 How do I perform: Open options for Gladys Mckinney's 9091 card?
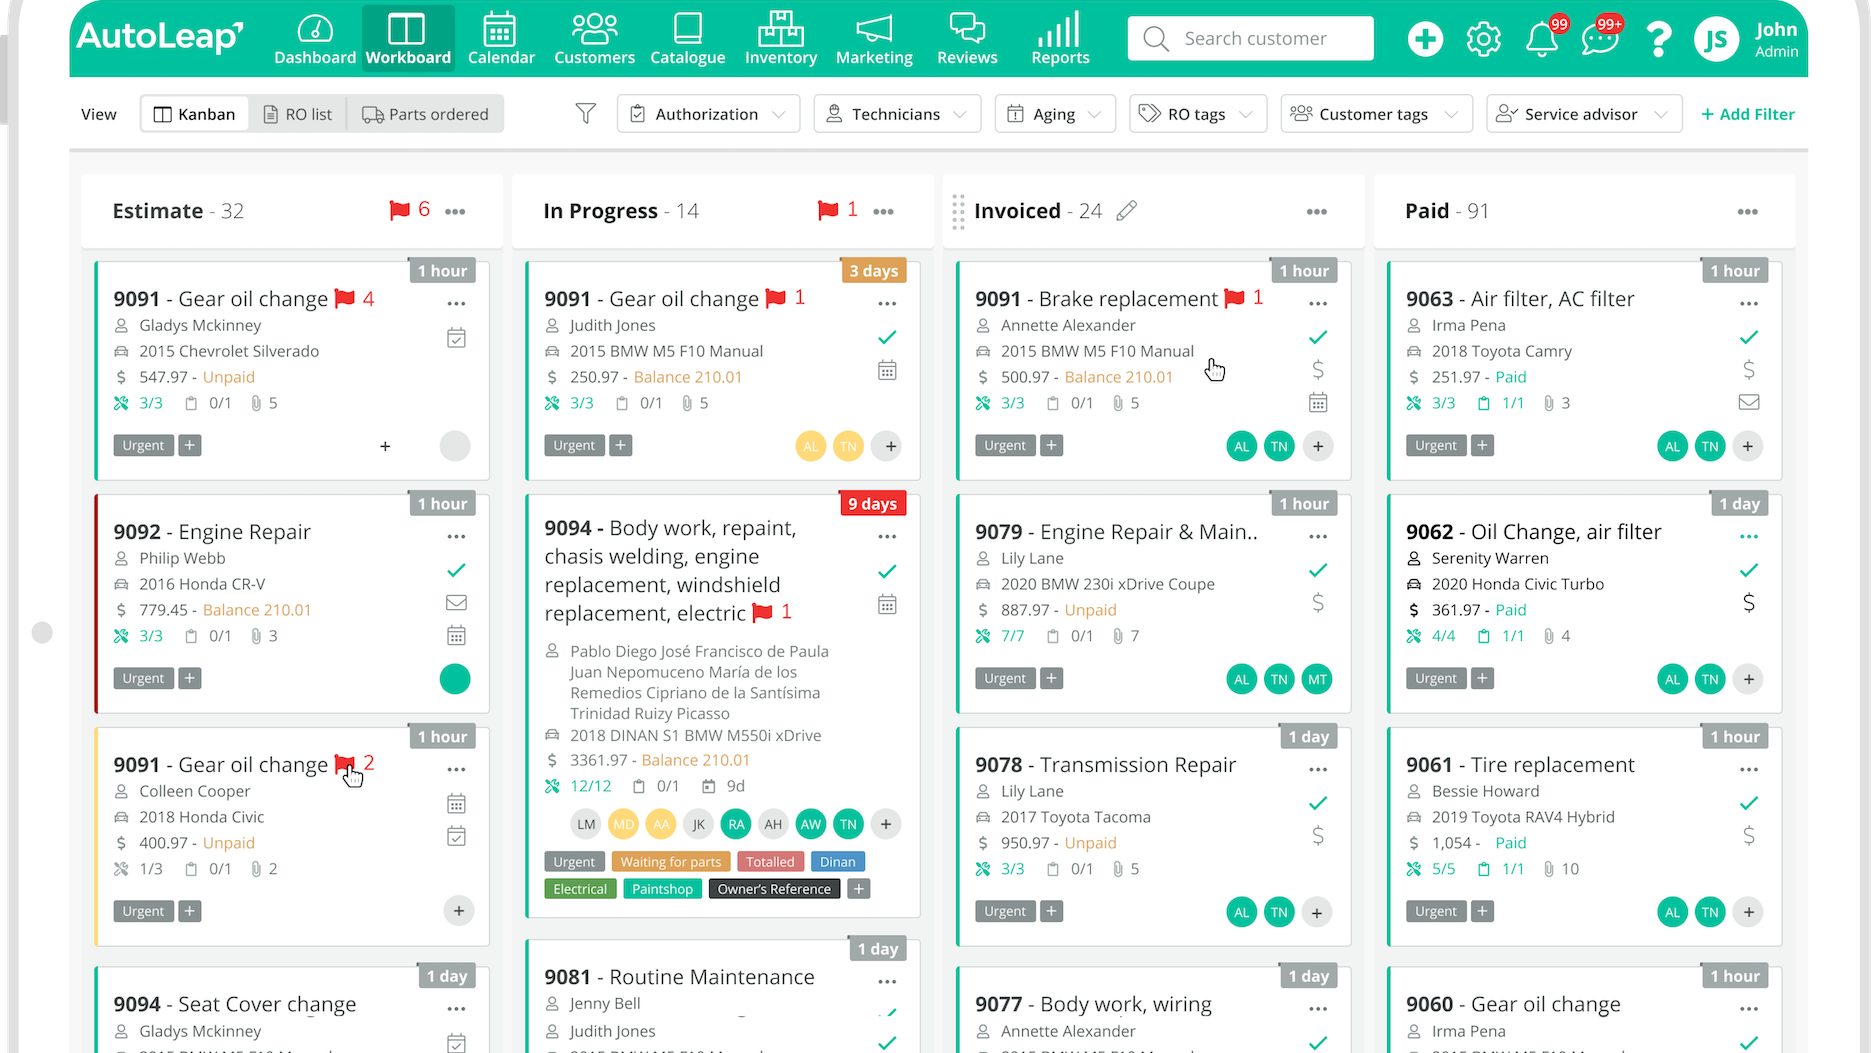tap(456, 303)
